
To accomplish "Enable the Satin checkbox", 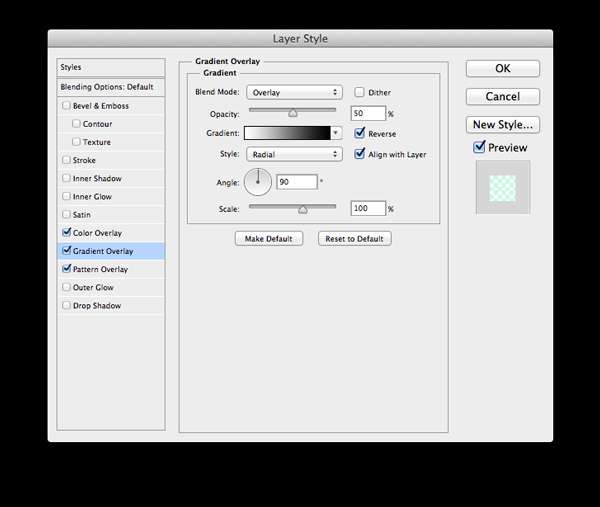I will tap(66, 214).
